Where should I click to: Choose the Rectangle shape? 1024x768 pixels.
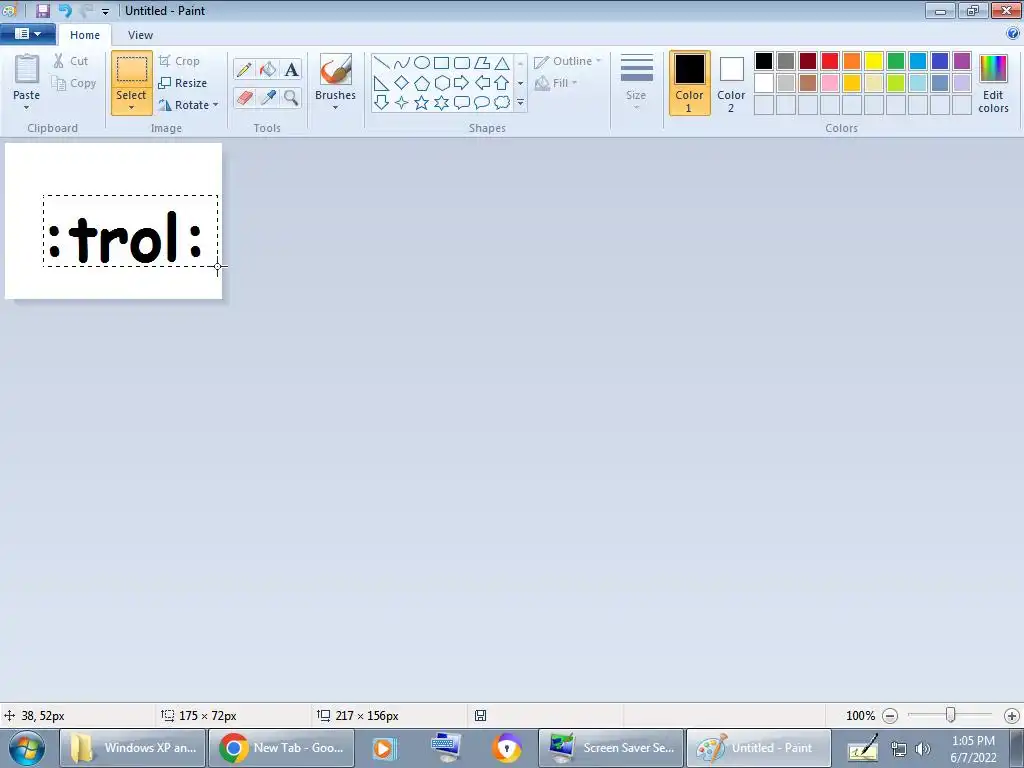(x=441, y=63)
